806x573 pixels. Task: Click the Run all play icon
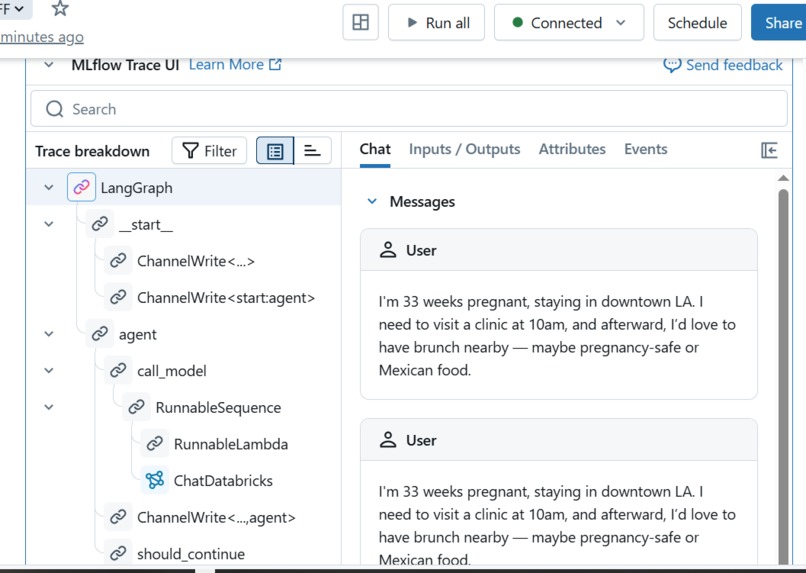pos(412,22)
